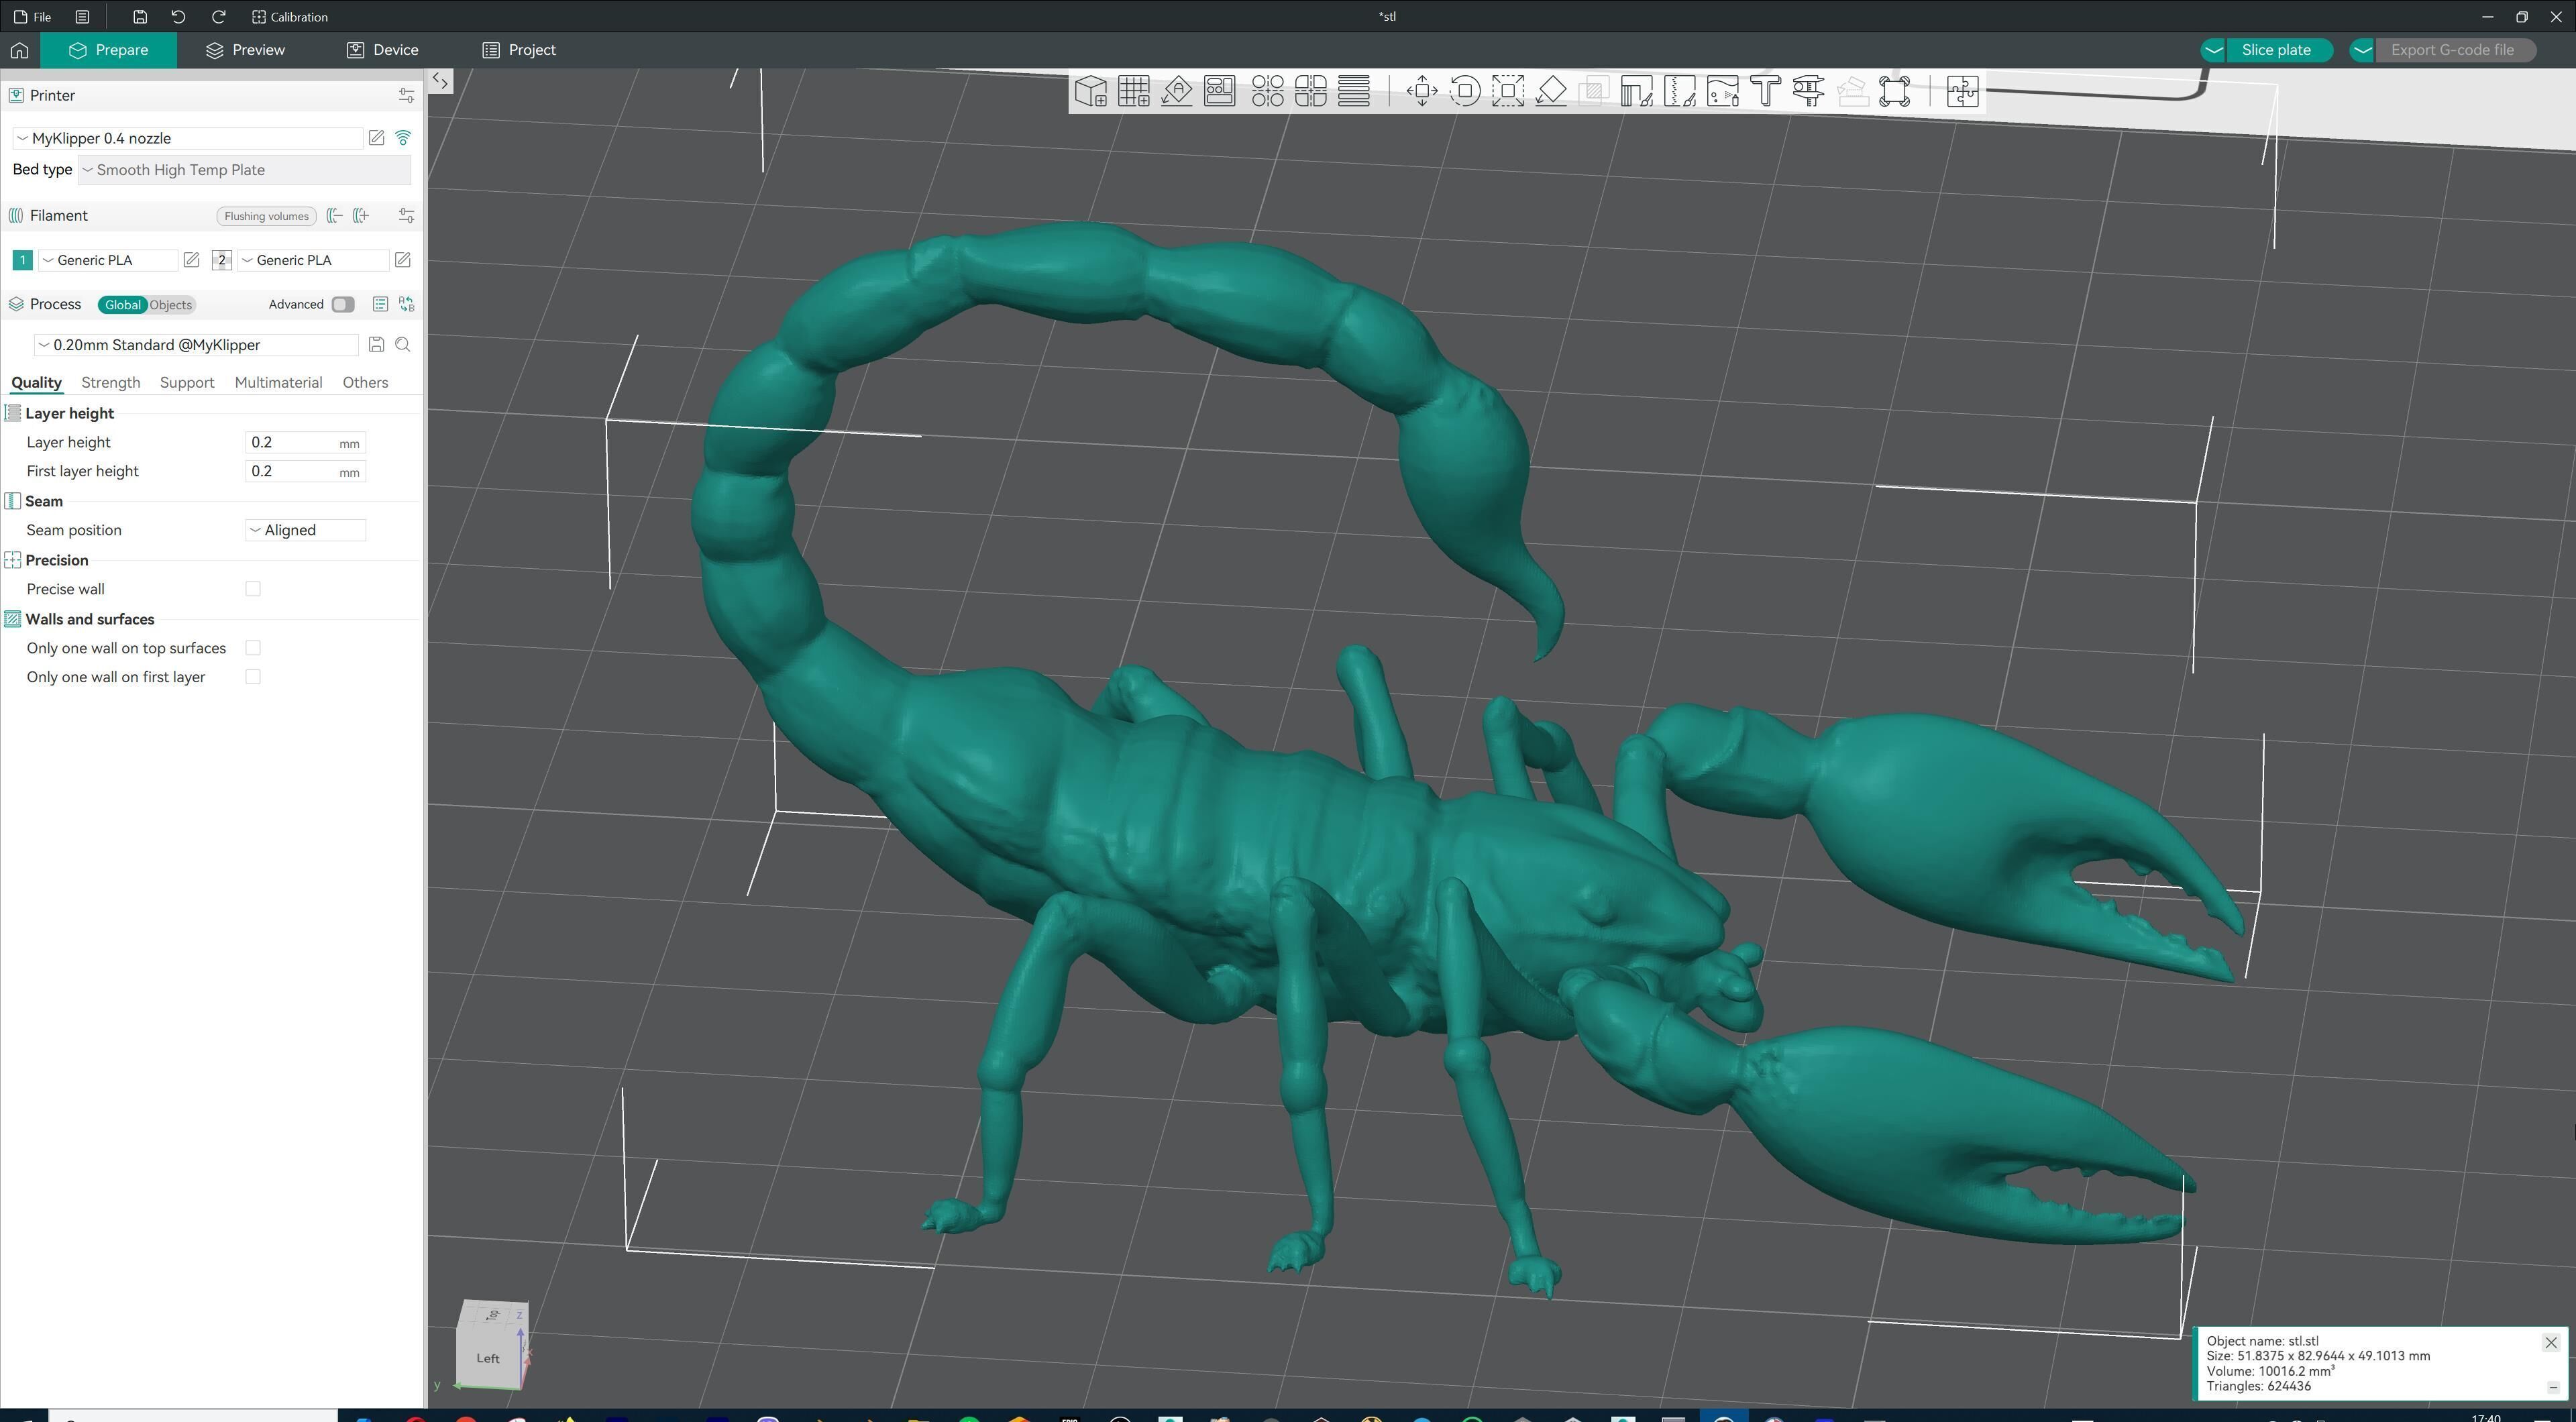The height and width of the screenshot is (1422, 2576).
Task: Select the Rotate tool
Action: coord(1465,91)
